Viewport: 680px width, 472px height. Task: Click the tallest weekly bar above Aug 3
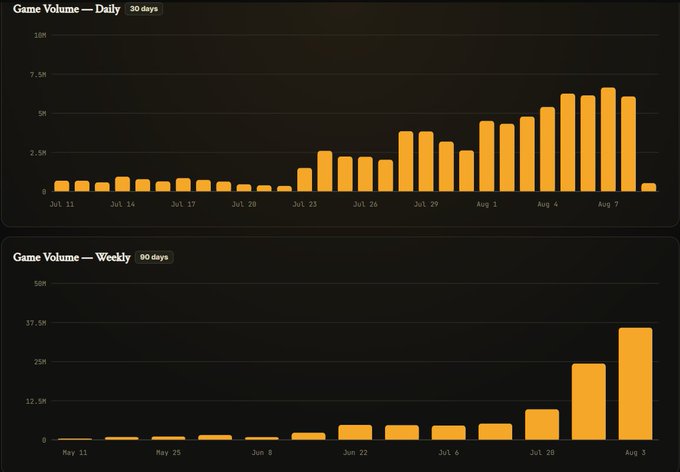(635, 384)
